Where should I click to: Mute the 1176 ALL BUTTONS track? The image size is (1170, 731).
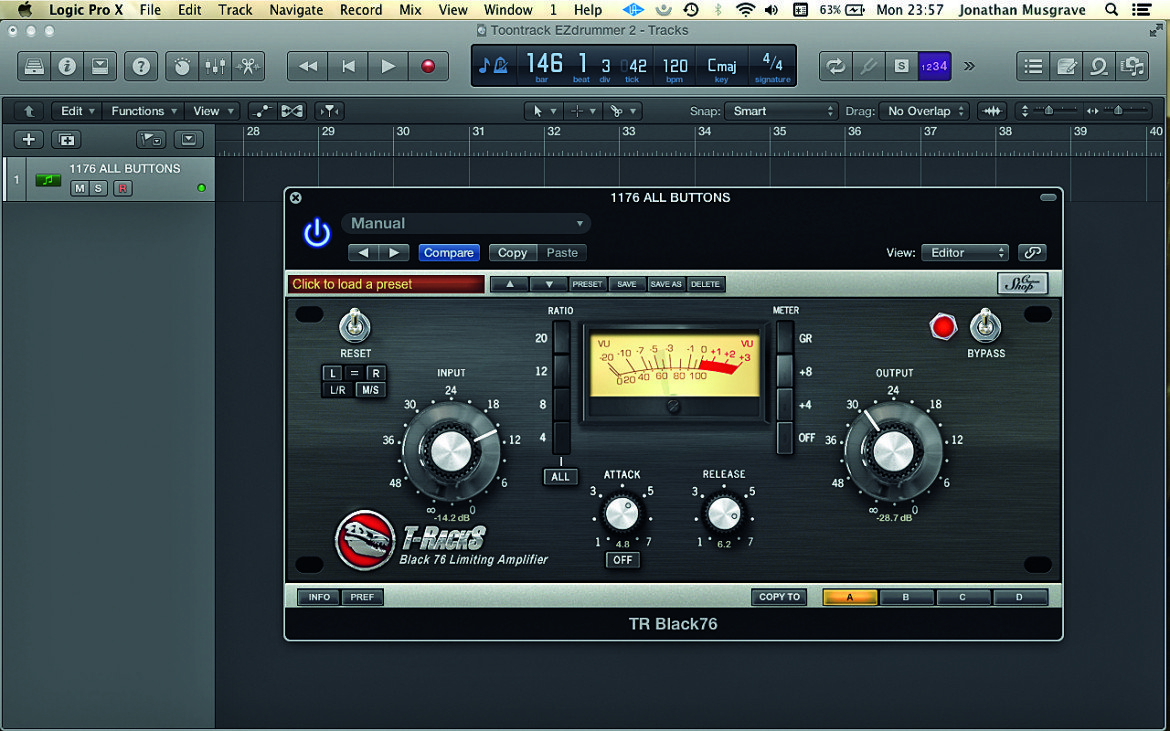tap(79, 188)
